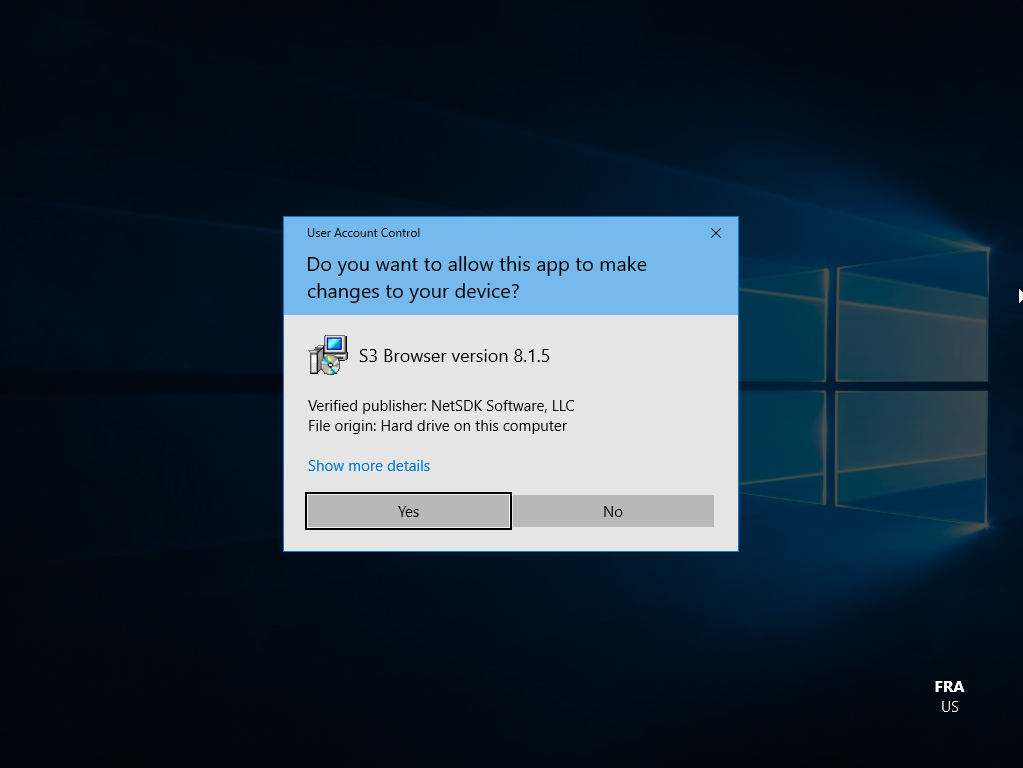Click the FRA US keyboard language indicator
The width and height of the screenshot is (1023, 768).
point(949,696)
